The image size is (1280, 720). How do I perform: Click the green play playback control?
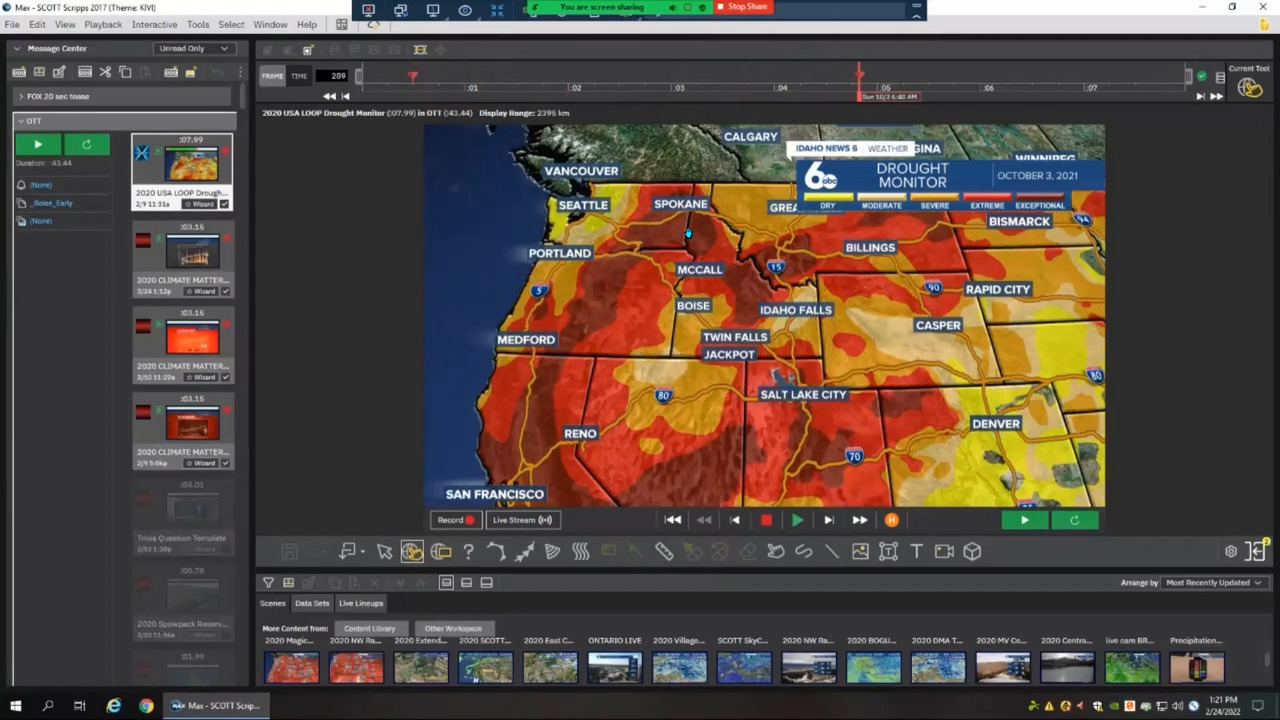tap(797, 520)
